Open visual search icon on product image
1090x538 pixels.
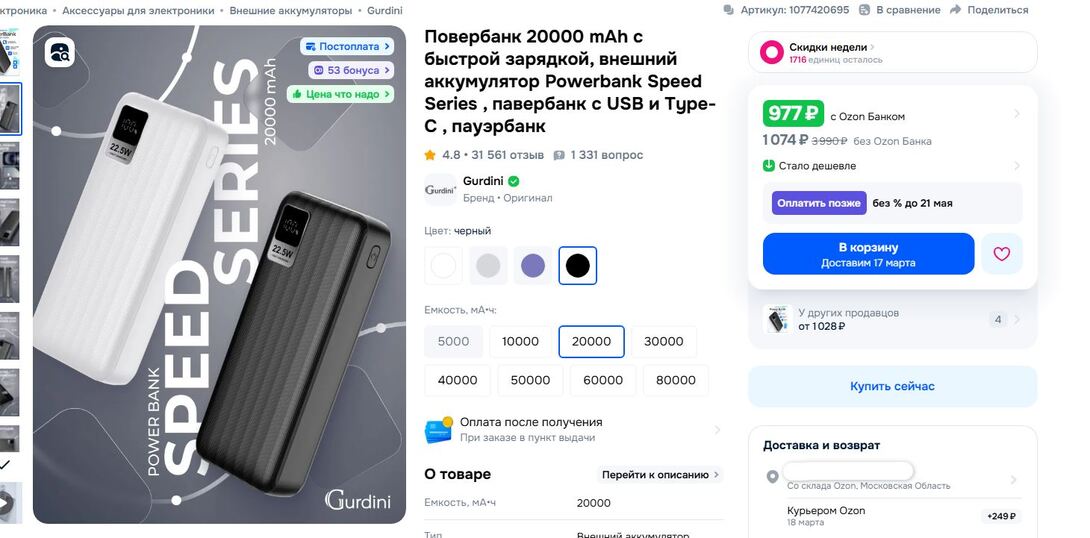click(60, 52)
